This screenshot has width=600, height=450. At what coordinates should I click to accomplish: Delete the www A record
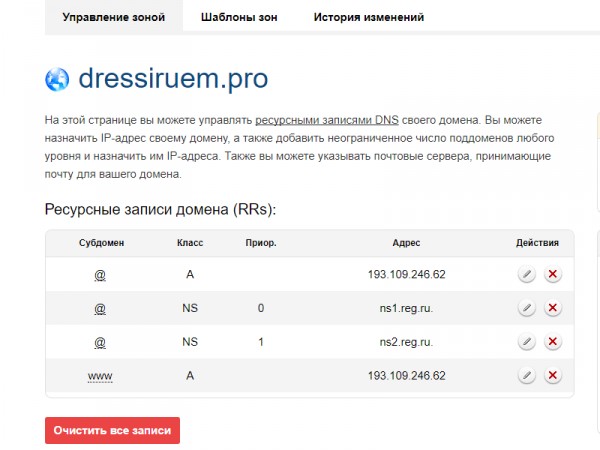click(553, 375)
